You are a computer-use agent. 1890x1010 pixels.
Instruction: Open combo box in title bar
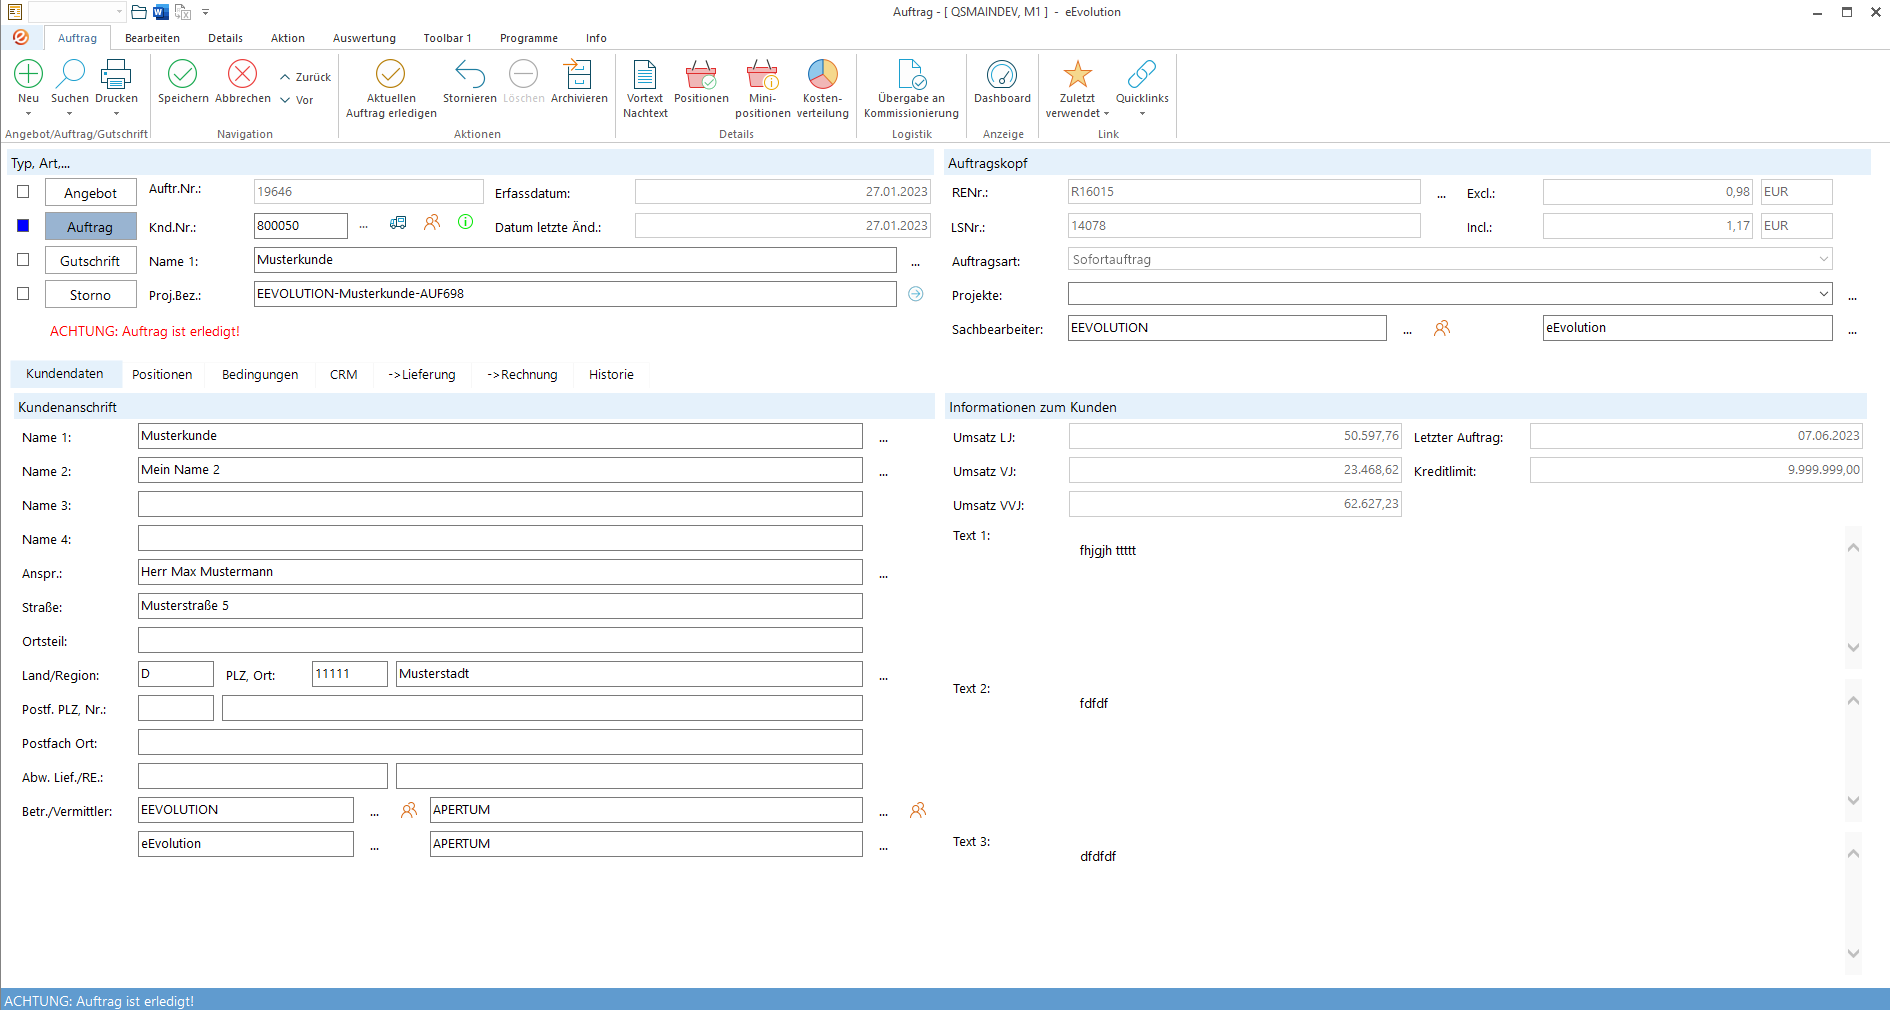(77, 12)
